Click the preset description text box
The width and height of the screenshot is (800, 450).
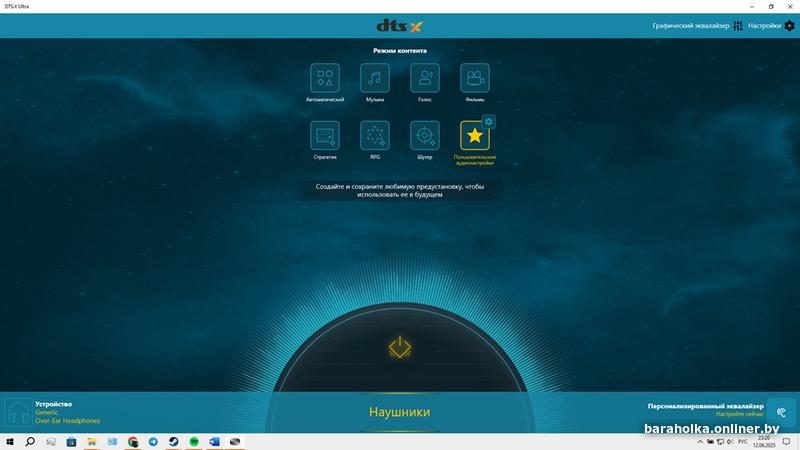[x=399, y=190]
